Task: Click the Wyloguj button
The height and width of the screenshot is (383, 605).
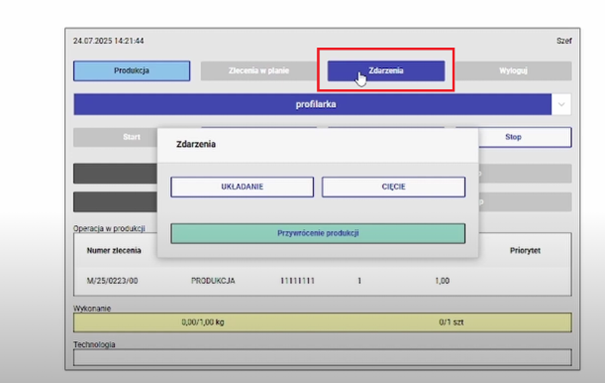Action: [513, 71]
